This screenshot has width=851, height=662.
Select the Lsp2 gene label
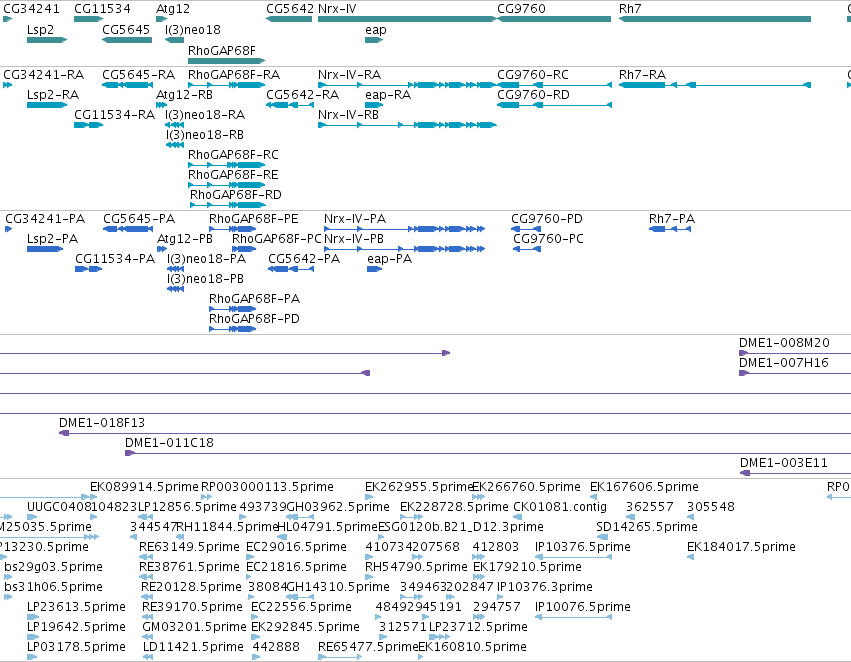coord(40,29)
